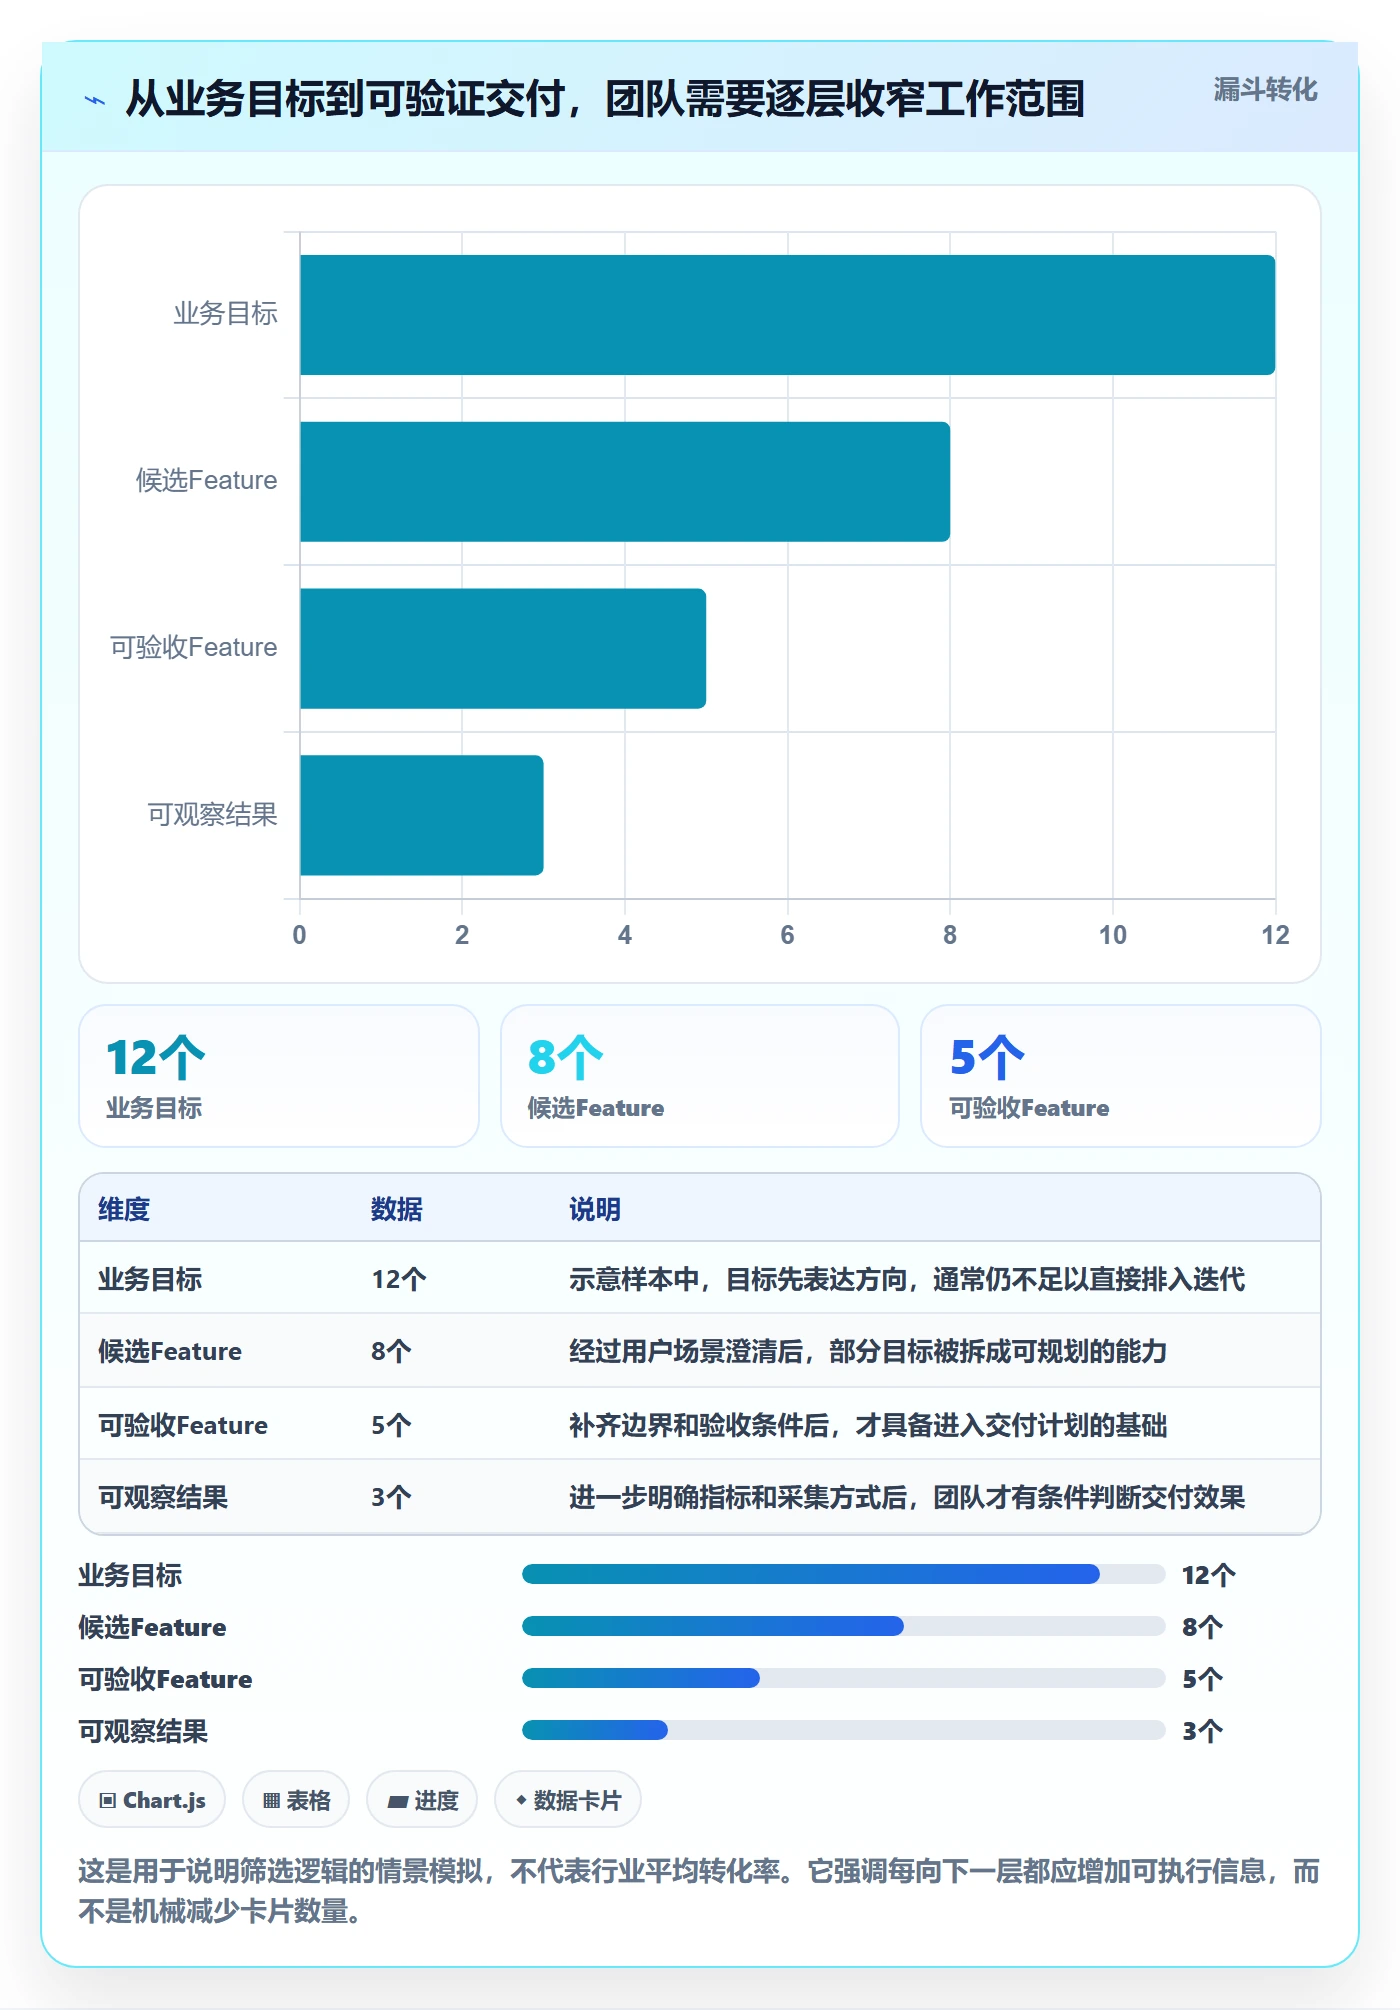Select the 业务目标 cell in the table
This screenshot has width=1400, height=2010.
(150, 1279)
